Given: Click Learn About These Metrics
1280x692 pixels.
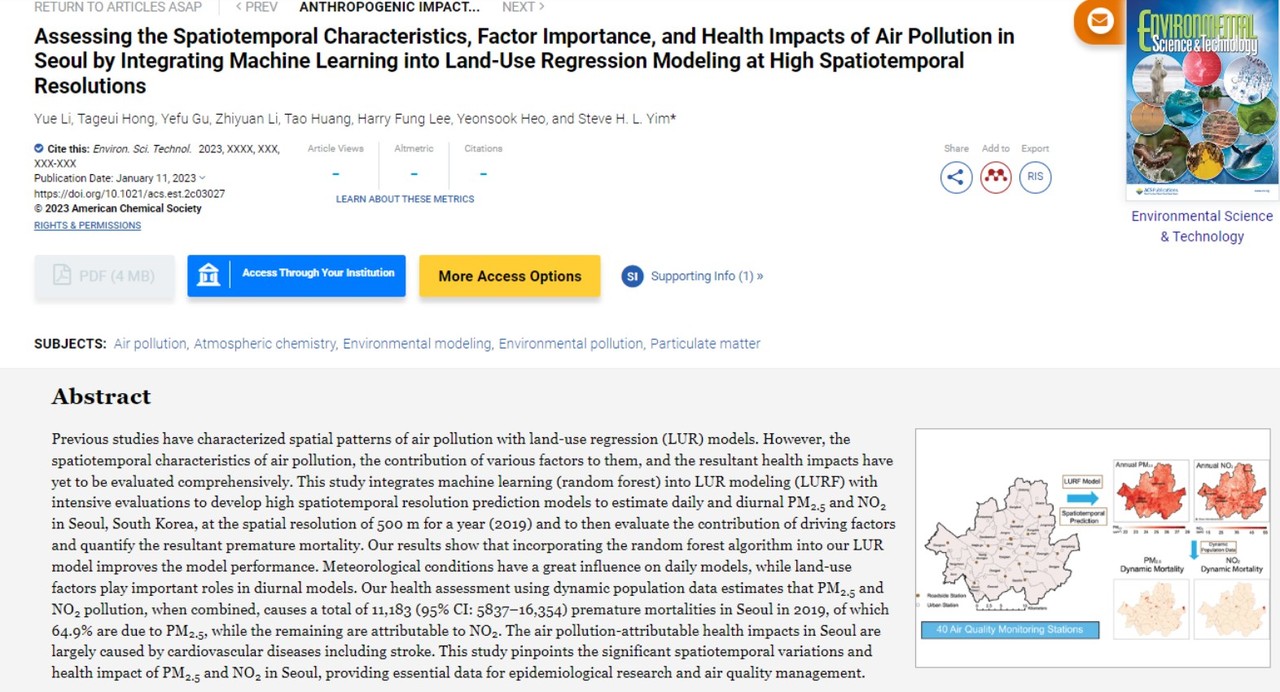Looking at the screenshot, I should [x=405, y=199].
